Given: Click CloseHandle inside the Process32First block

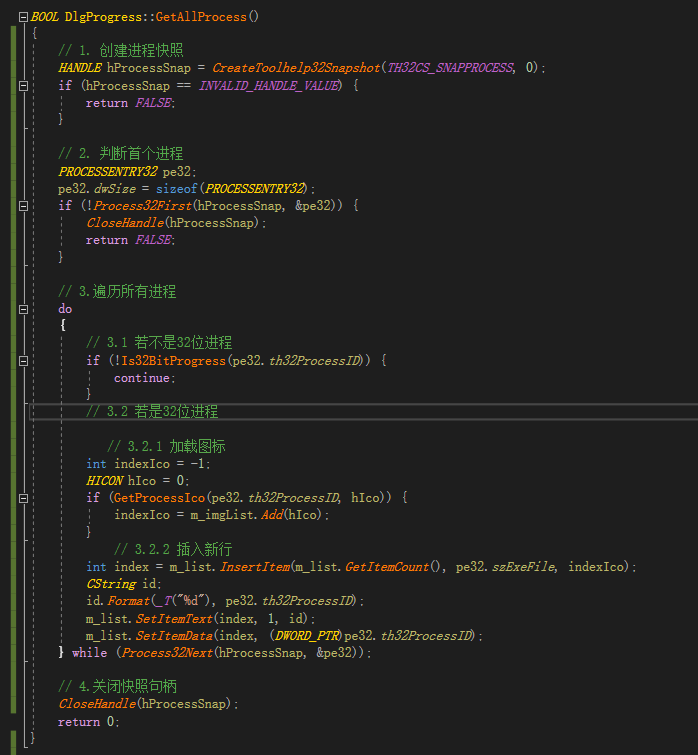Looking at the screenshot, I should (x=125, y=223).
